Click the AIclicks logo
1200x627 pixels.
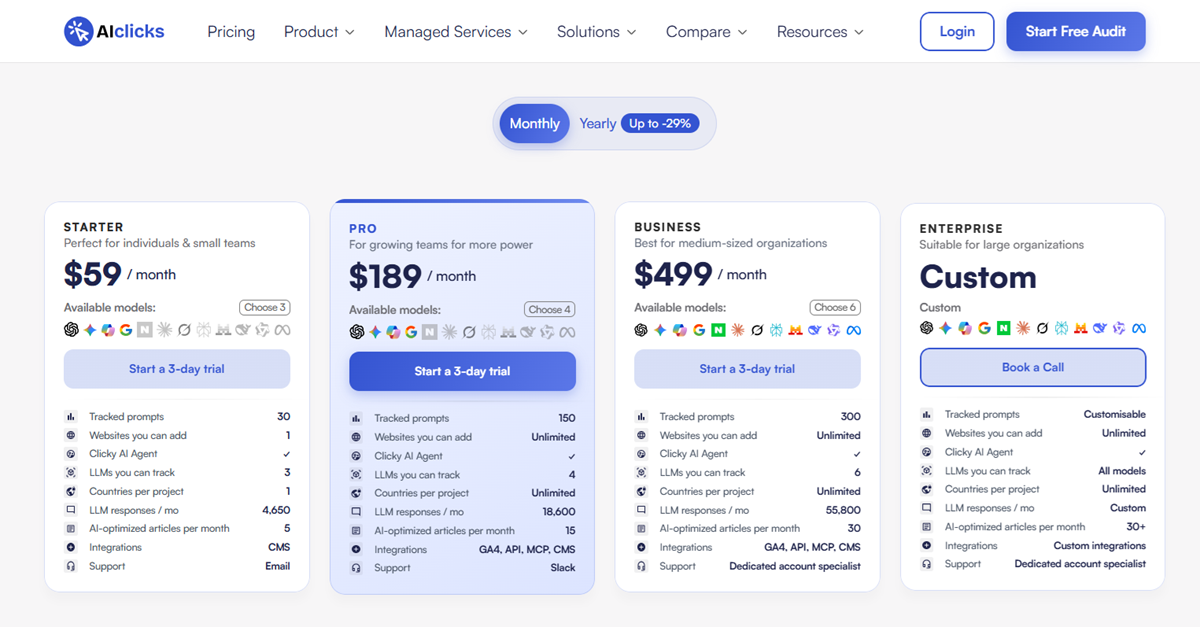click(114, 31)
